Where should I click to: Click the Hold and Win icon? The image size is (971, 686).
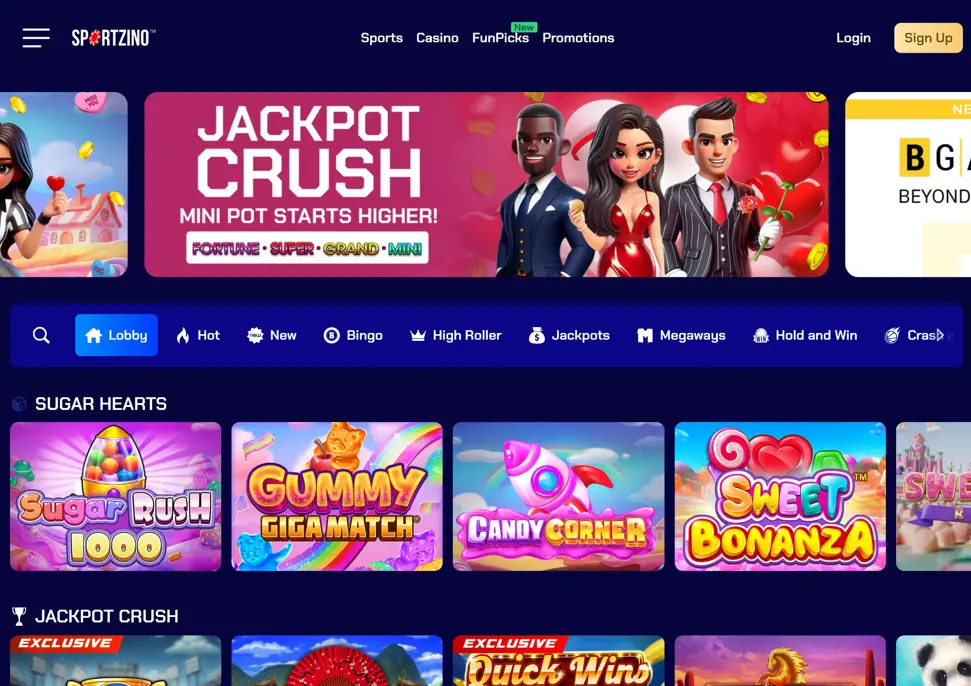pyautogui.click(x=760, y=335)
